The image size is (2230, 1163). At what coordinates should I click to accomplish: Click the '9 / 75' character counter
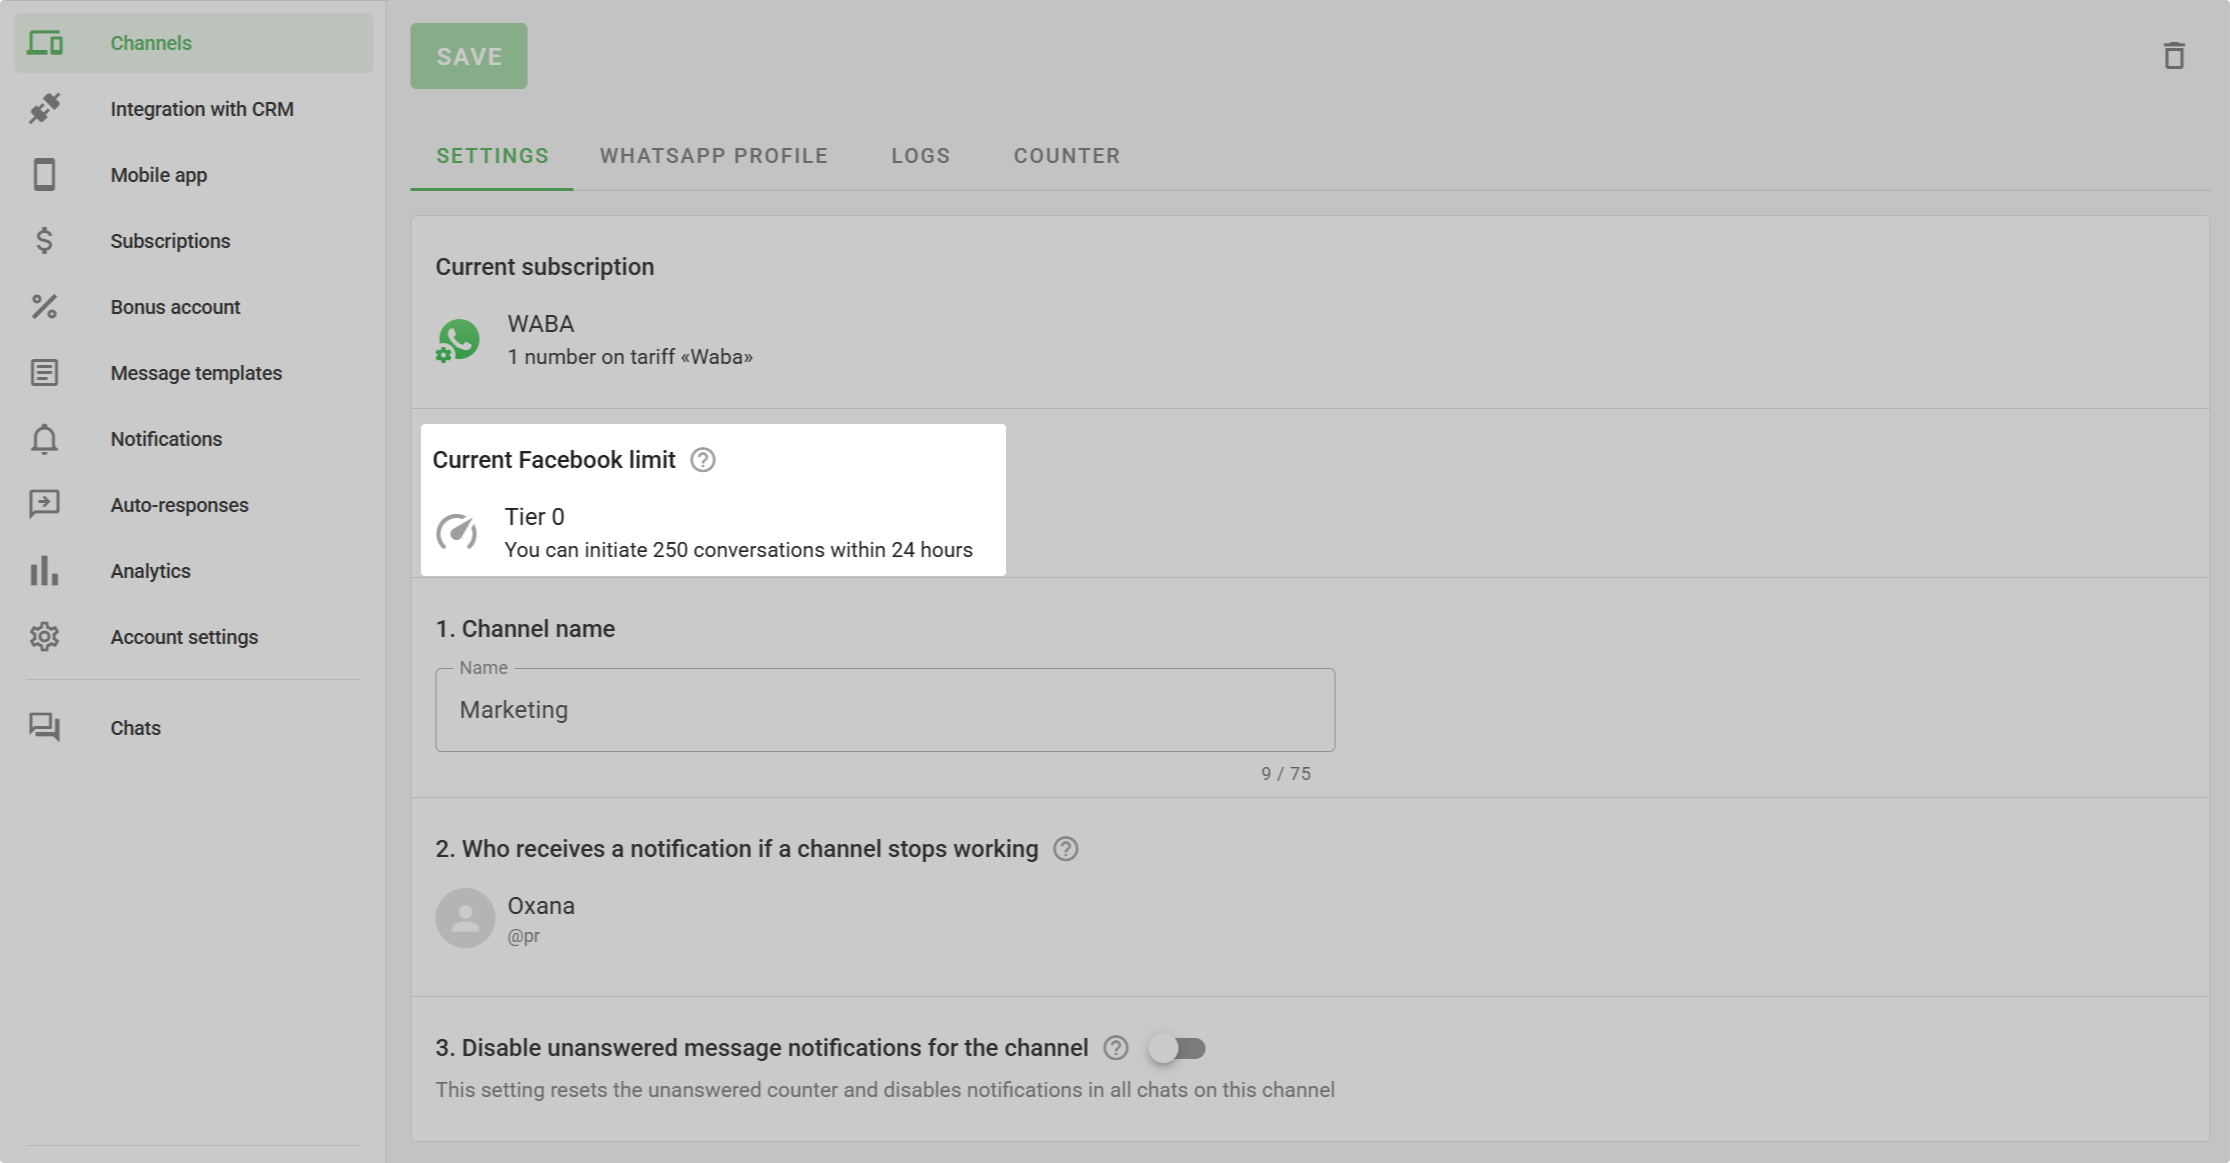(1286, 774)
